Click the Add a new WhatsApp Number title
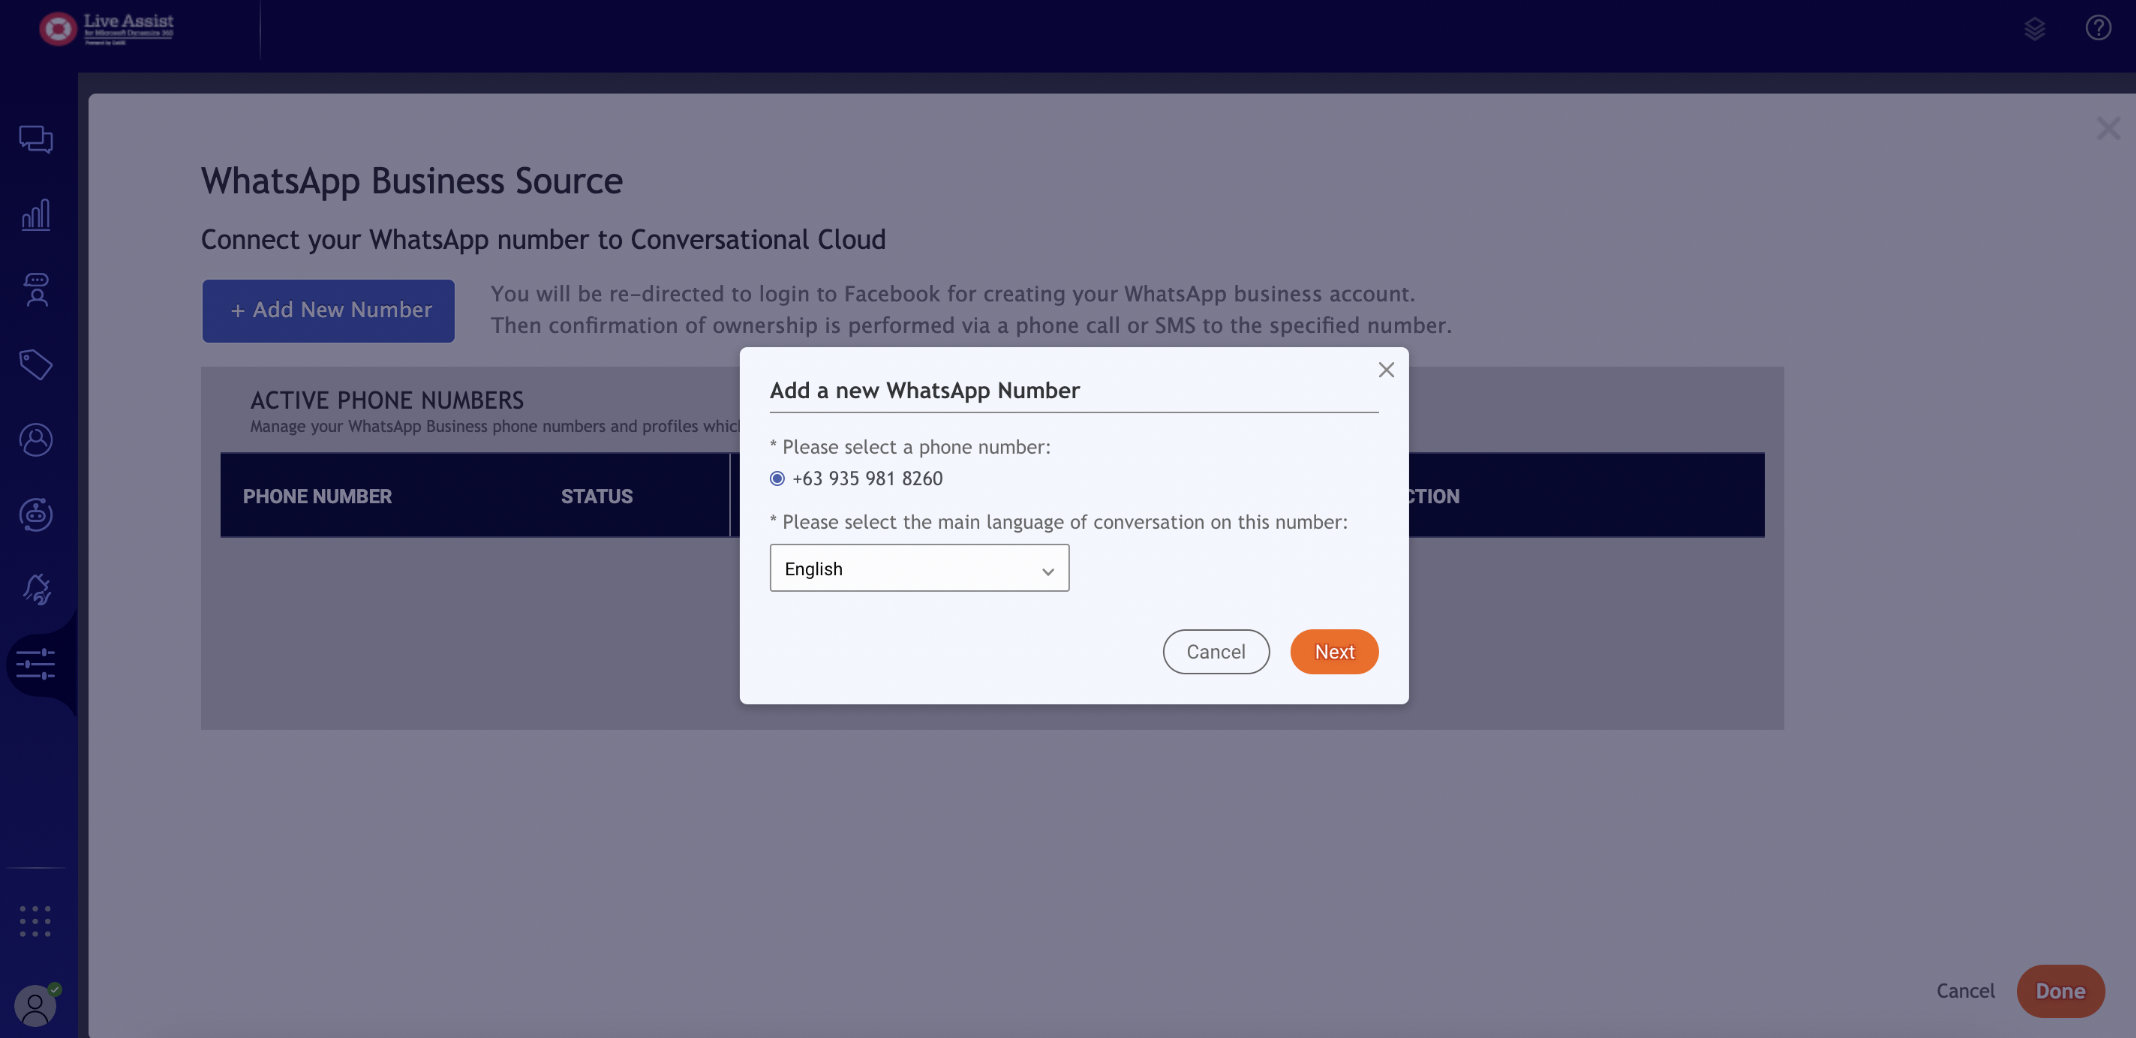 tap(925, 391)
